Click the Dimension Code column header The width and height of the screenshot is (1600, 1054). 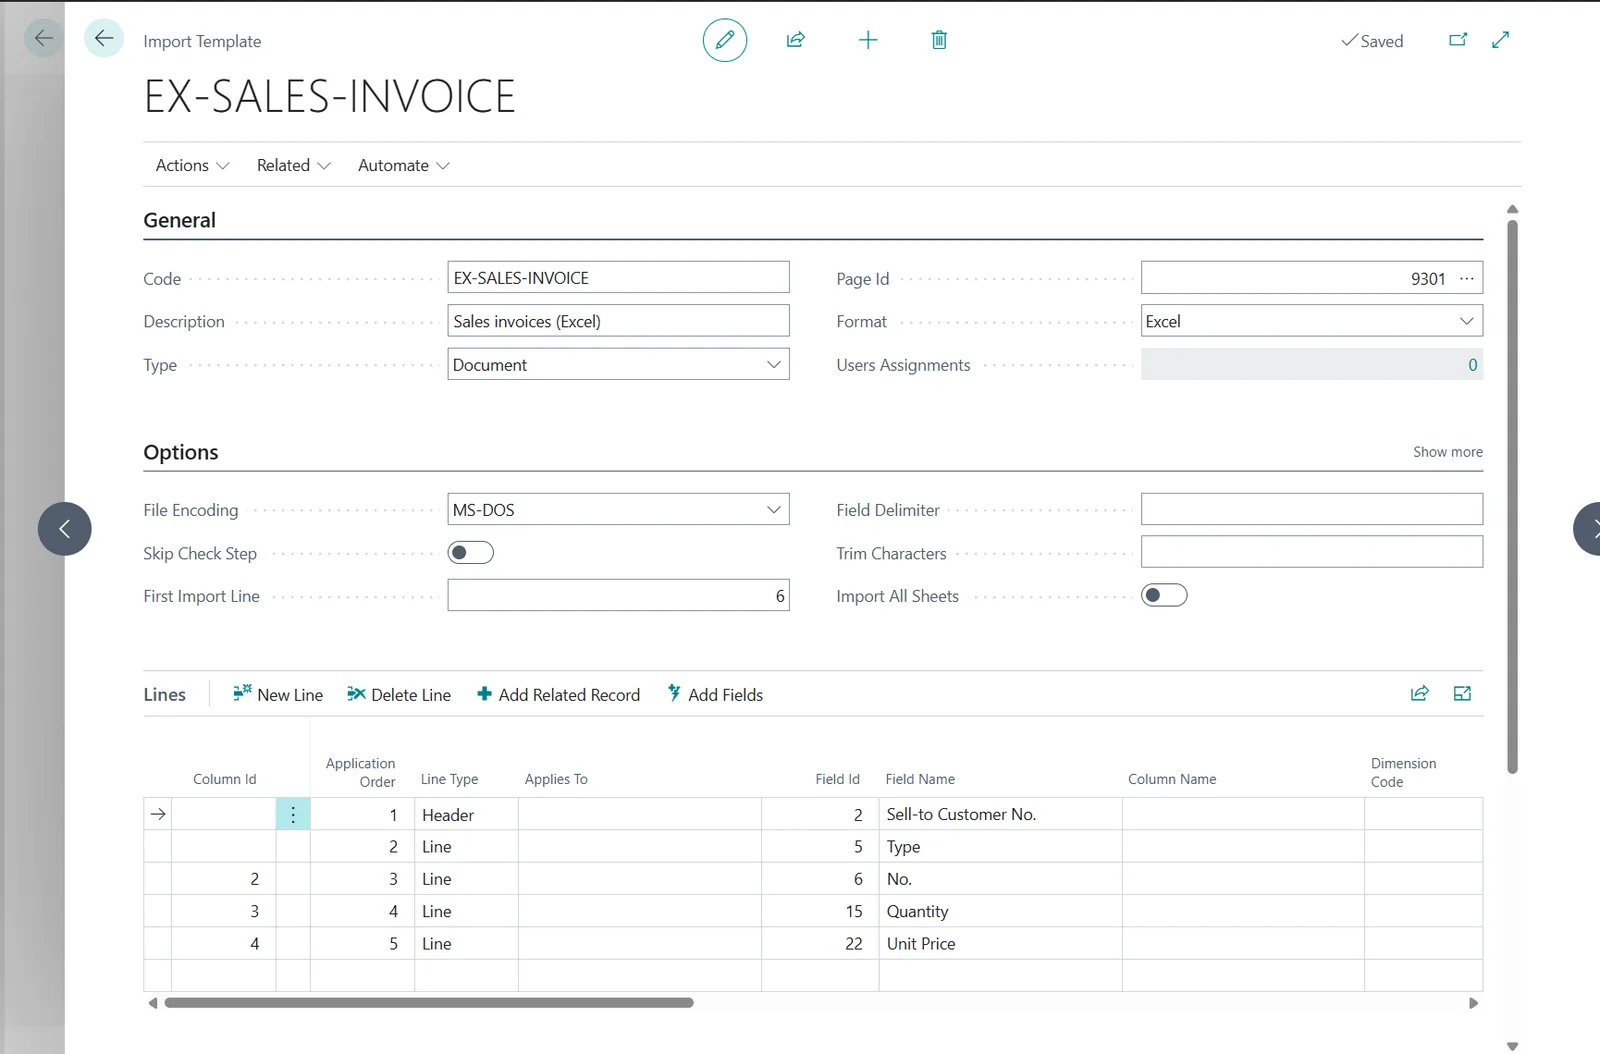tap(1403, 772)
